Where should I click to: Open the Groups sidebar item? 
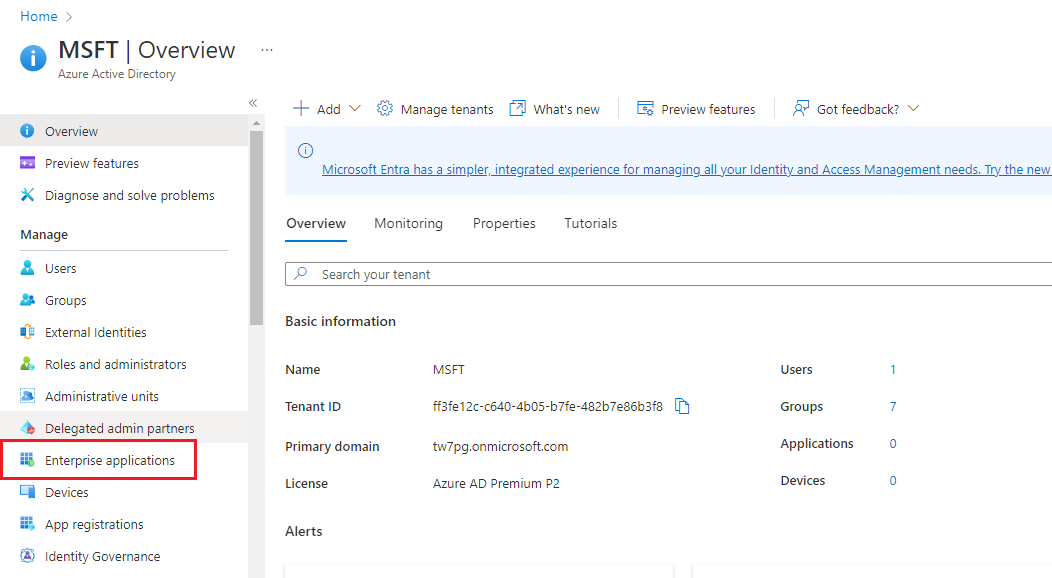(65, 300)
